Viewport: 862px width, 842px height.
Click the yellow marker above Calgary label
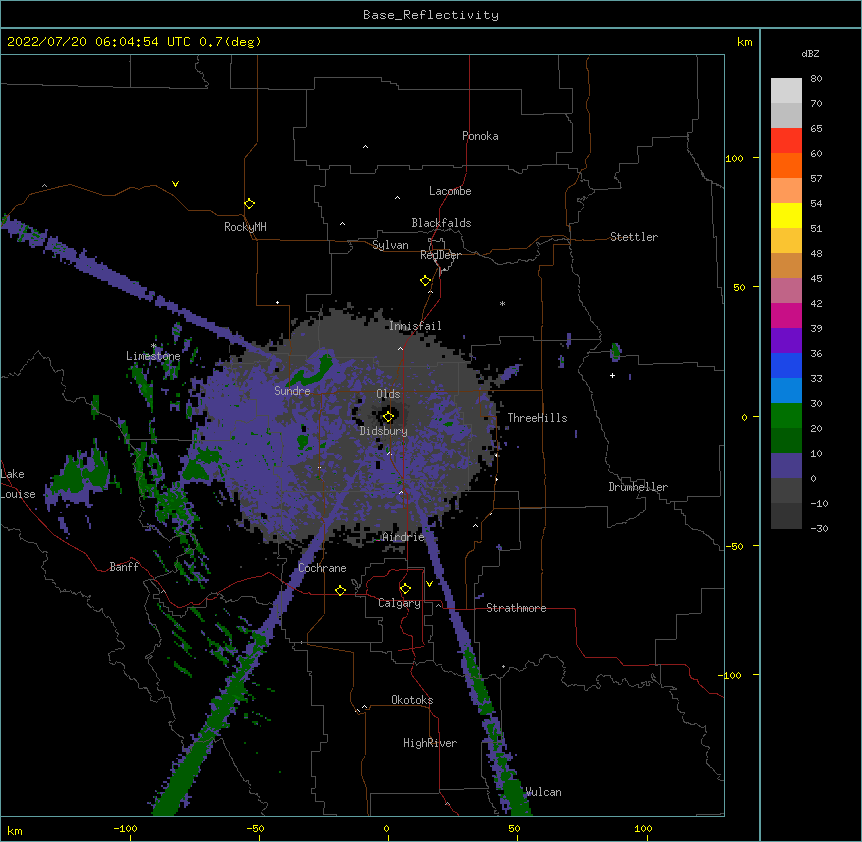click(405, 589)
